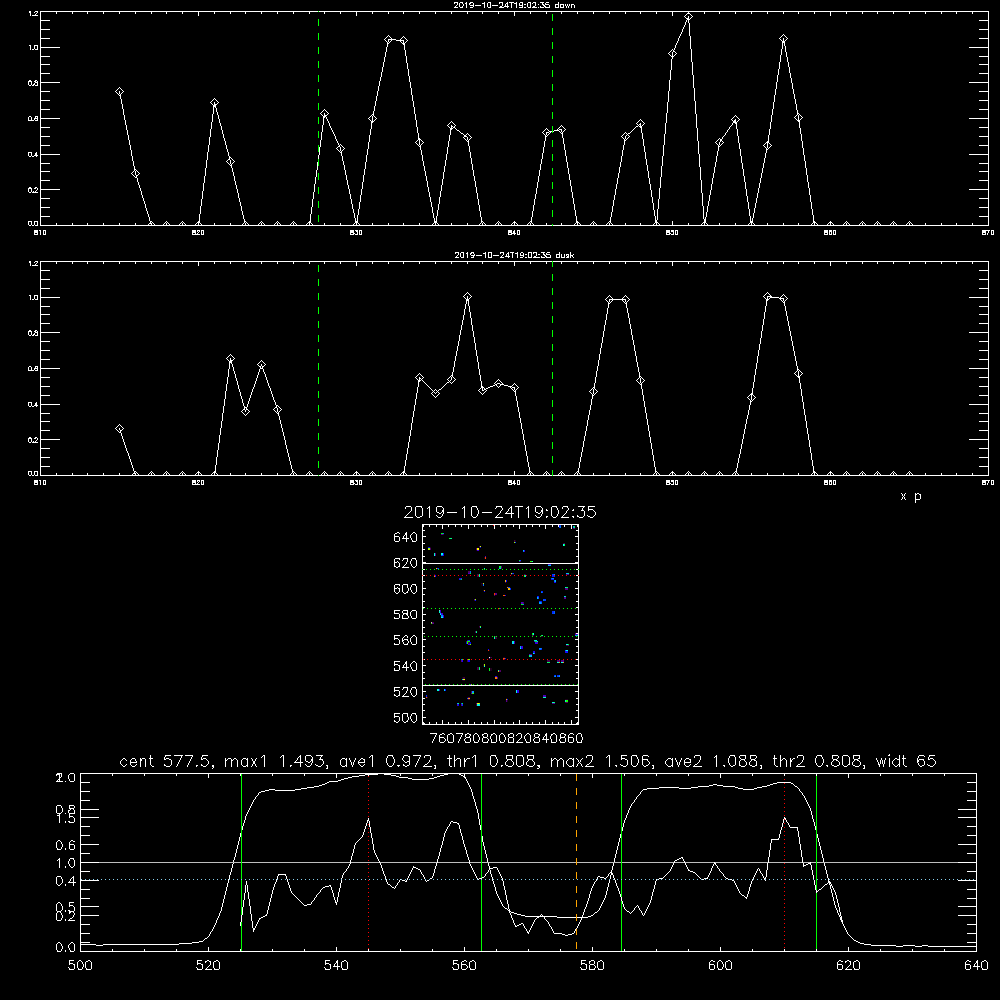Click the 'x p' axis label below dusk plot
This screenshot has height=1000, width=1000.
911,496
